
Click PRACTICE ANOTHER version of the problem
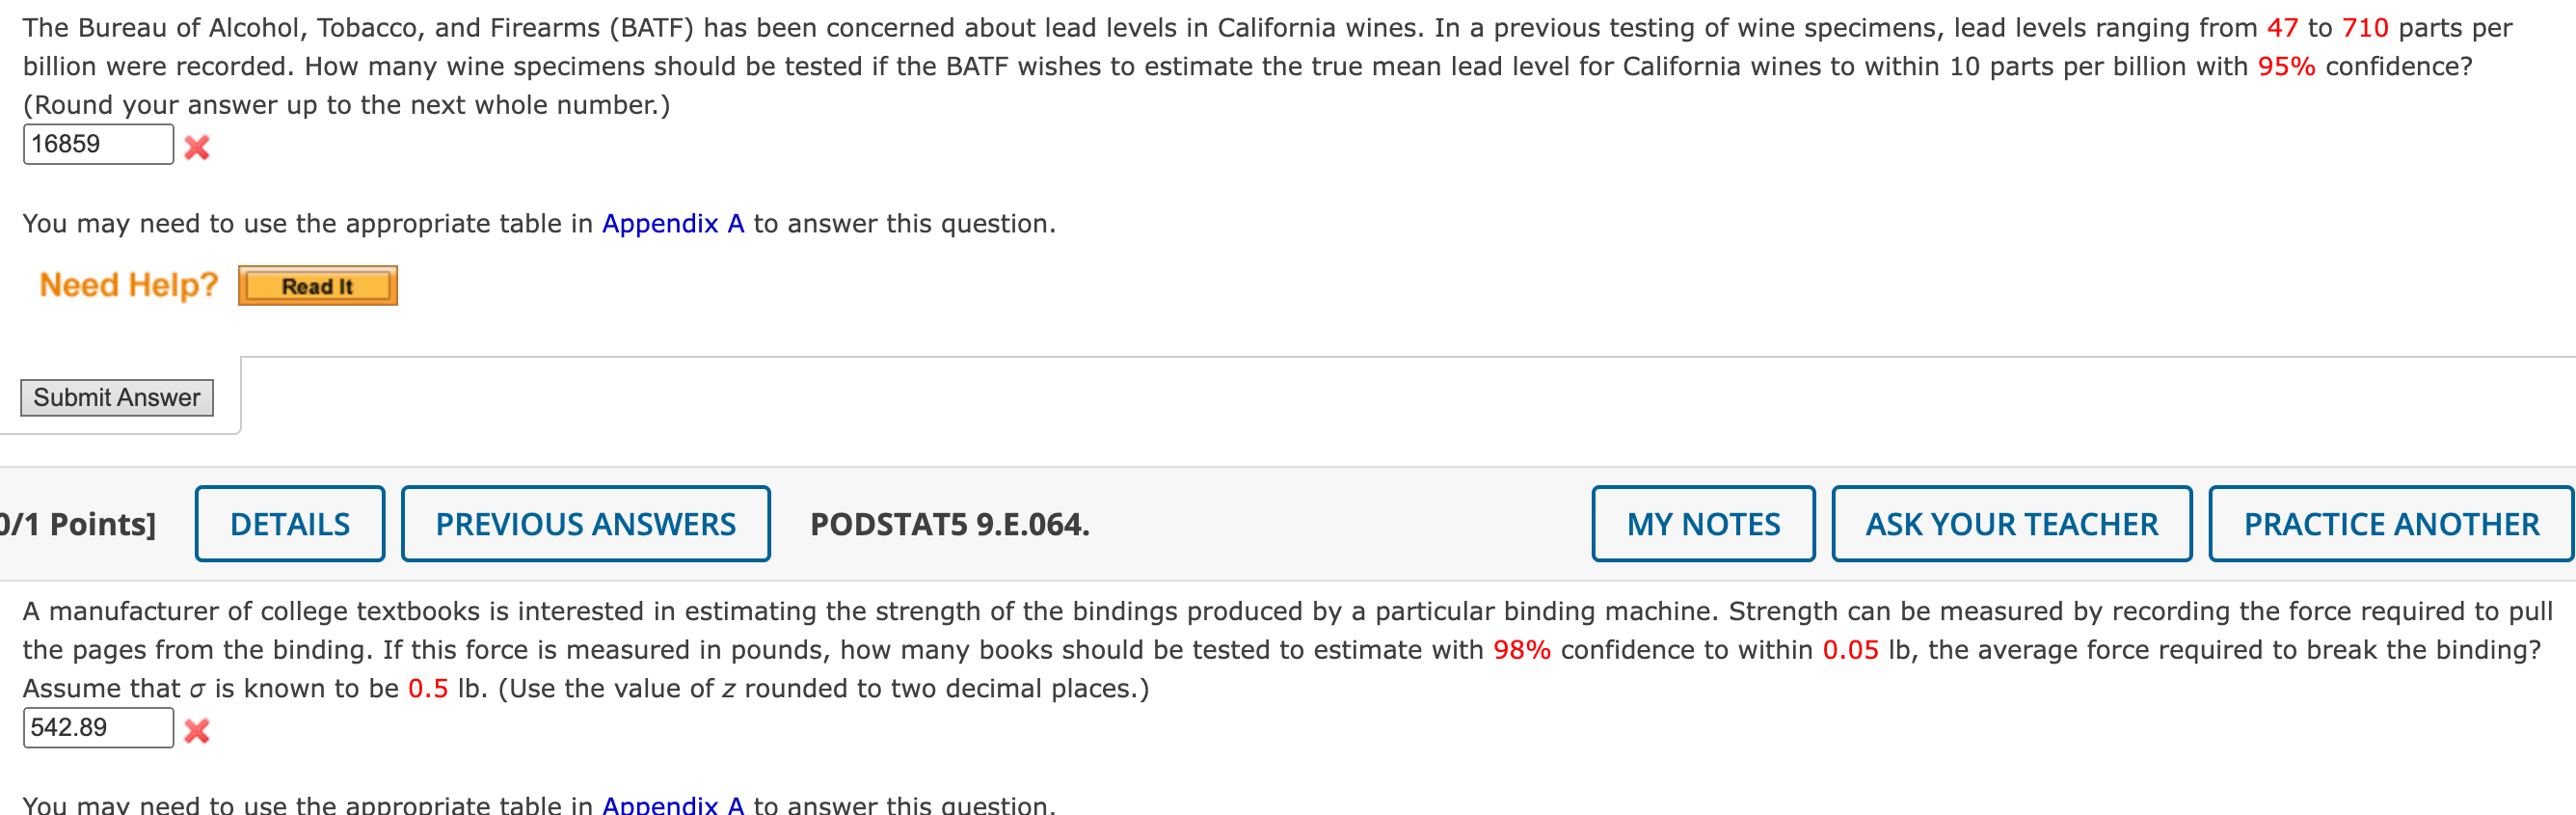(2391, 523)
